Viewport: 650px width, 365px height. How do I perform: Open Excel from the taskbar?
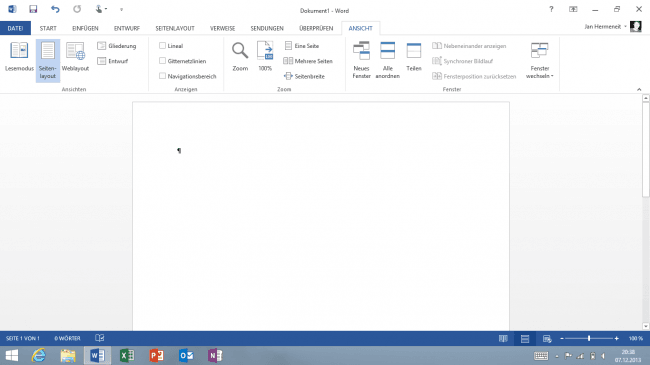tap(127, 355)
